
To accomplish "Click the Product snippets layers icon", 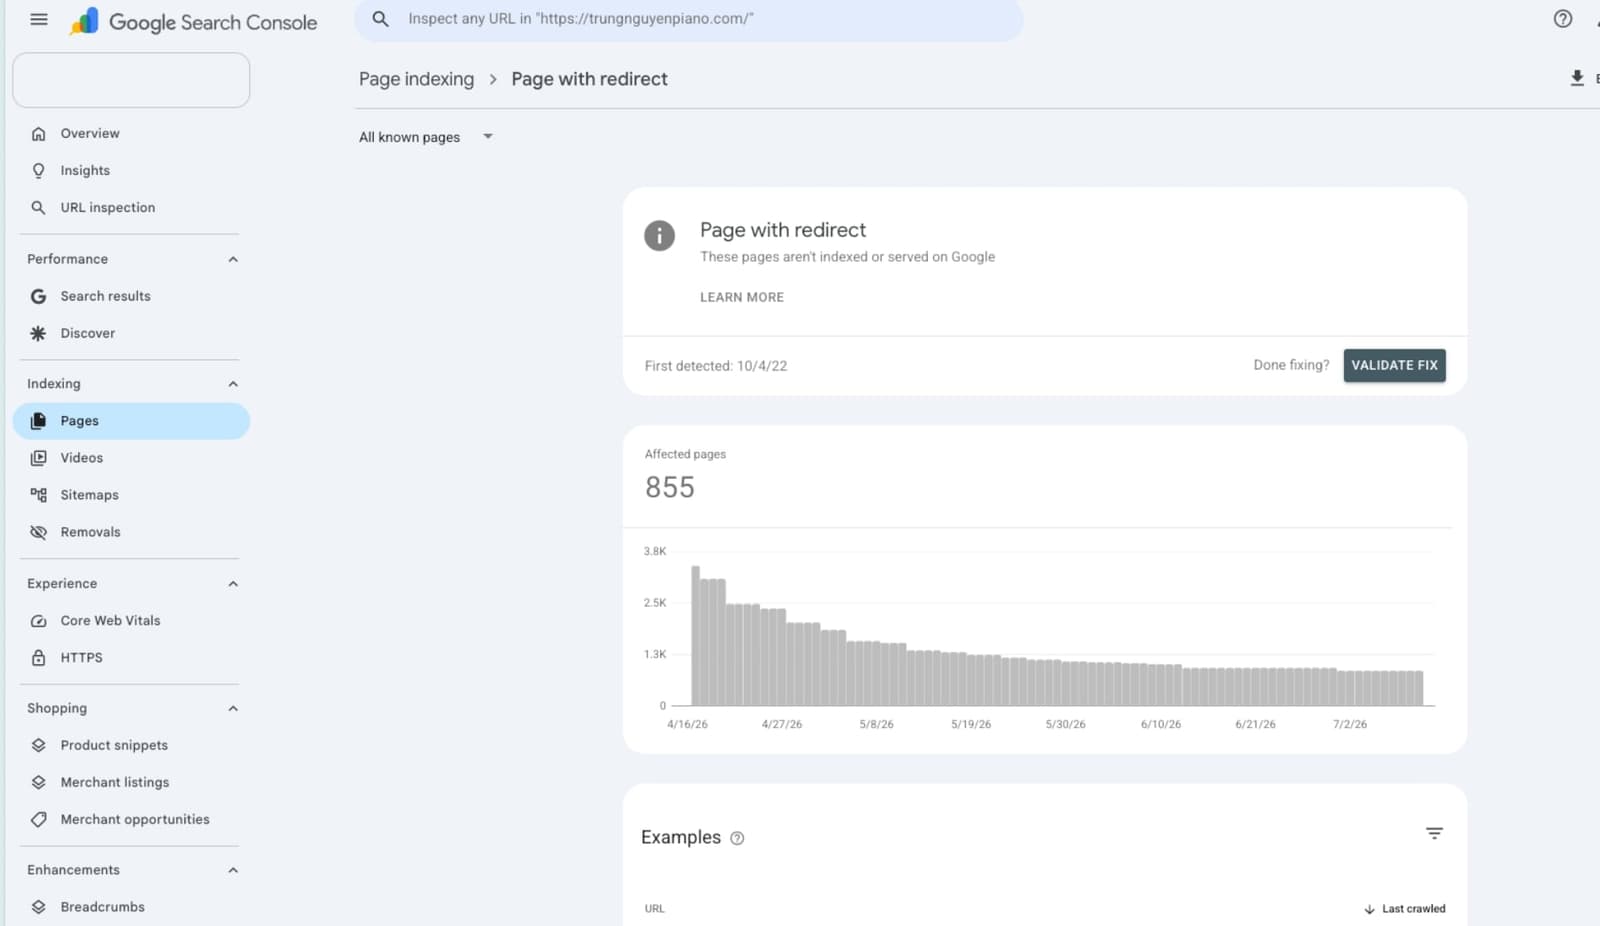I will pyautogui.click(x=38, y=745).
